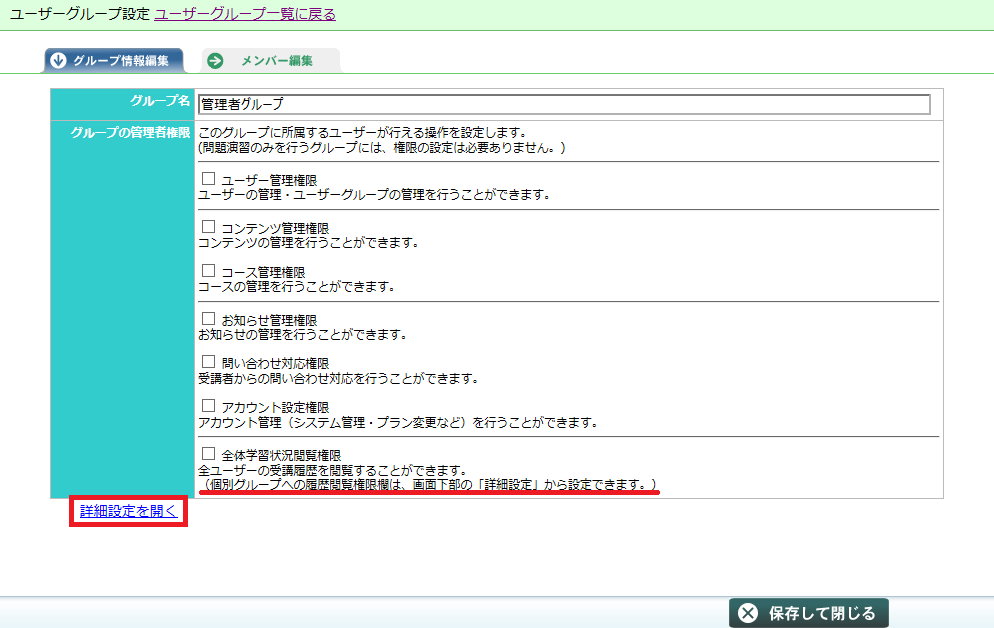Check the コース管理権限 box
The height and width of the screenshot is (628, 994).
208,271
